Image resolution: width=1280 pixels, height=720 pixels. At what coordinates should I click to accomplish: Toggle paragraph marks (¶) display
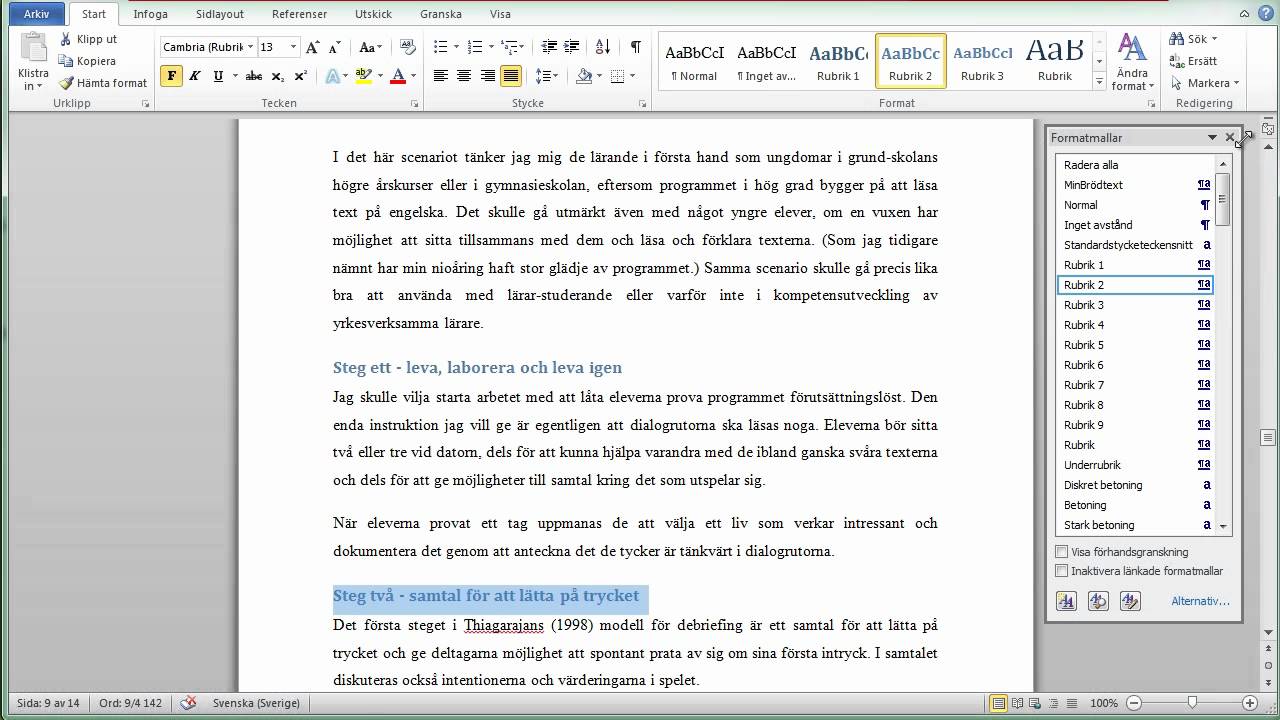click(x=635, y=47)
